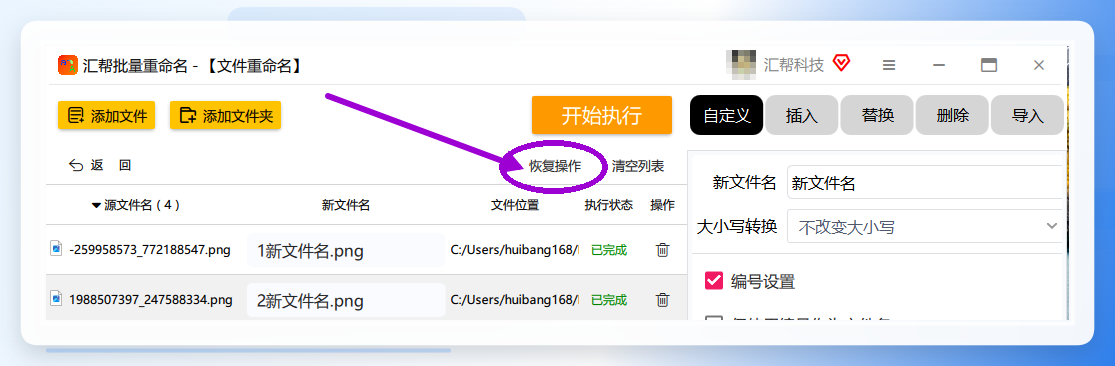
Task: Click the 新文件名 column header
Action: coord(346,205)
